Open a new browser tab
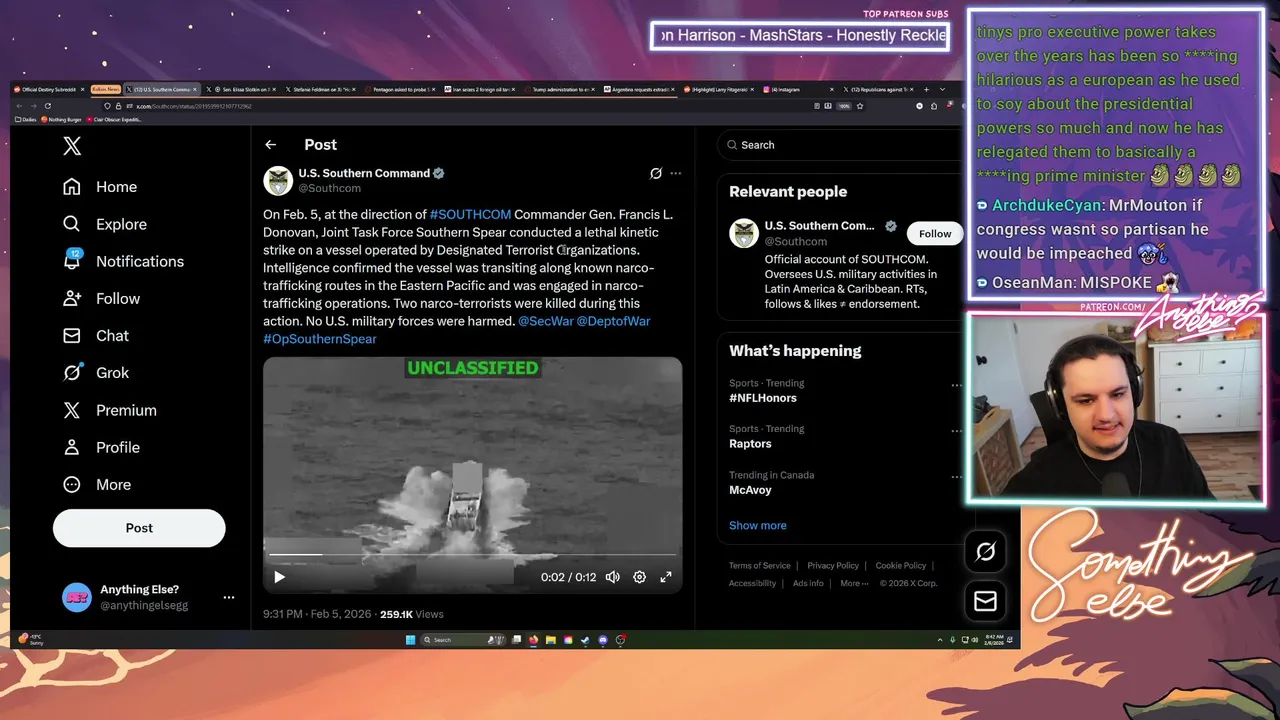This screenshot has width=1280, height=720. (925, 90)
